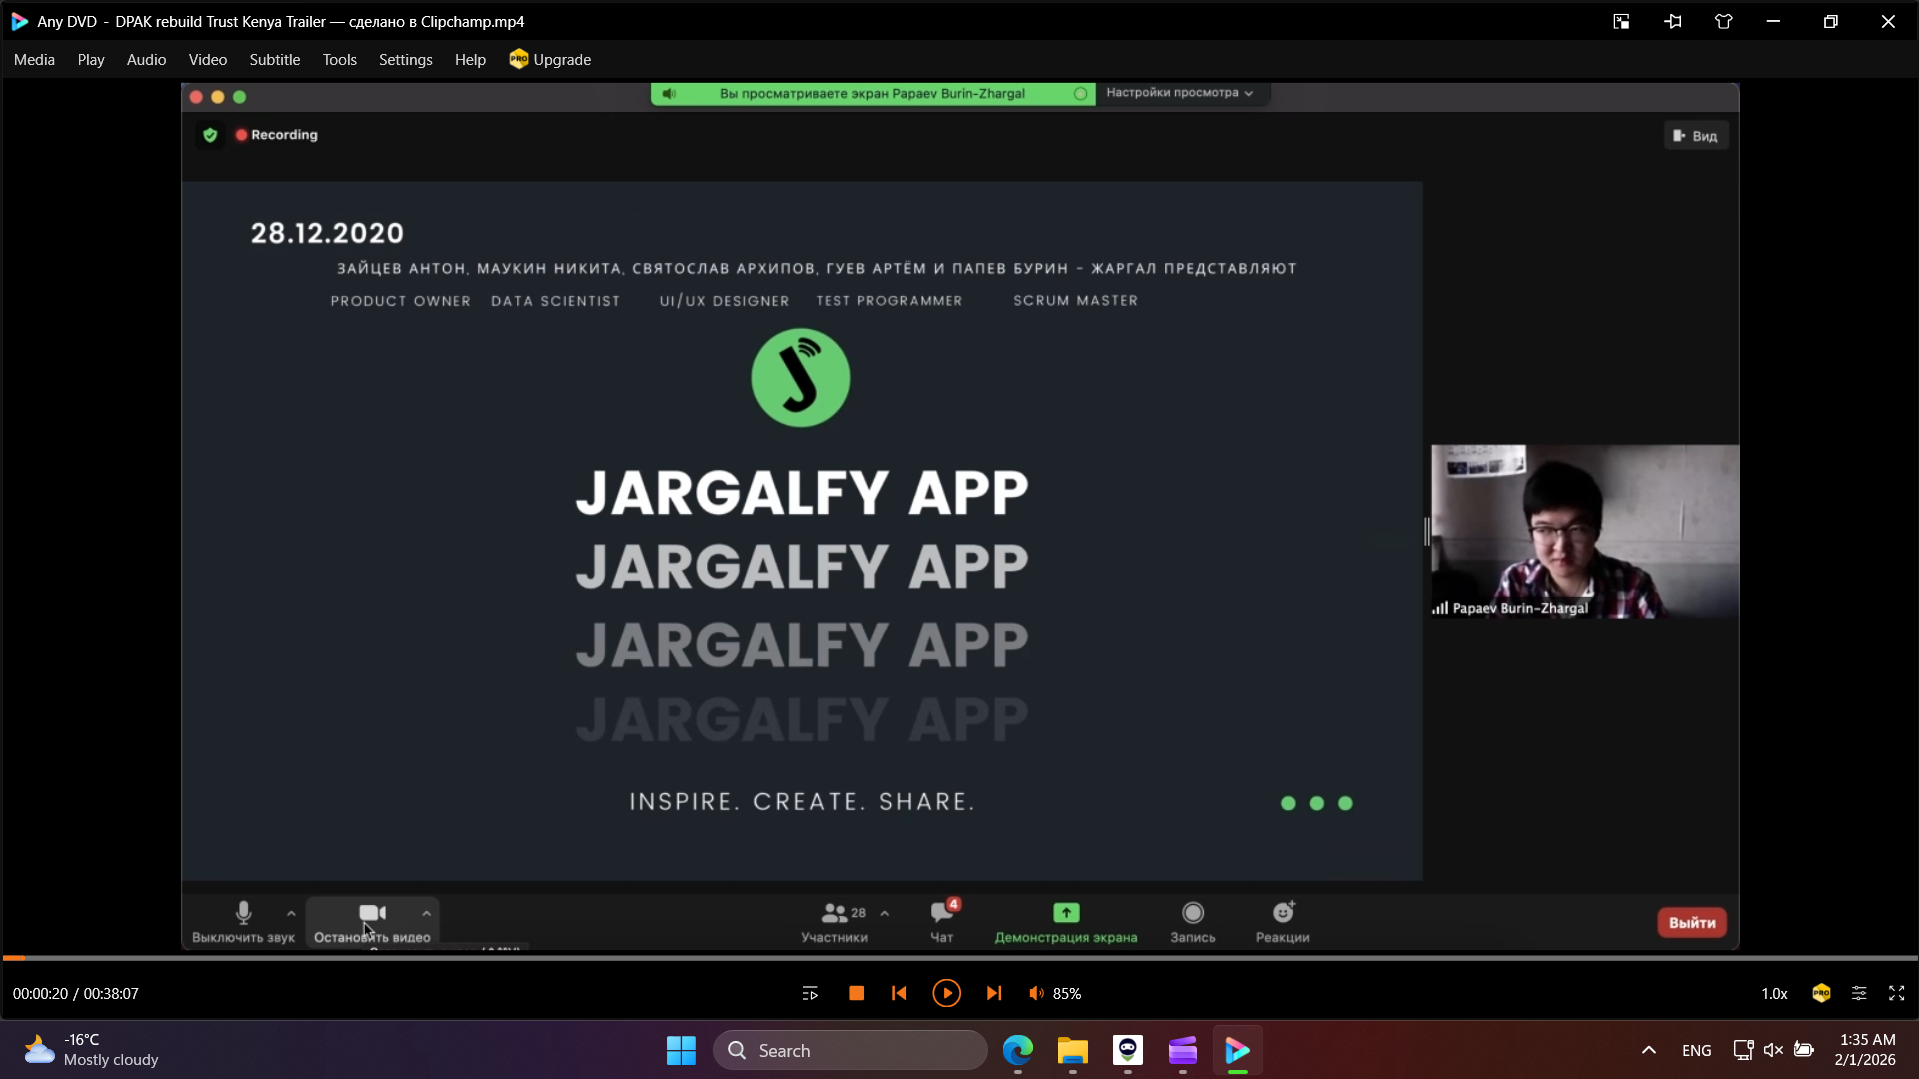Click the 00:00:20 / 00:38:07 time display
This screenshot has width=1919, height=1079.
point(76,994)
